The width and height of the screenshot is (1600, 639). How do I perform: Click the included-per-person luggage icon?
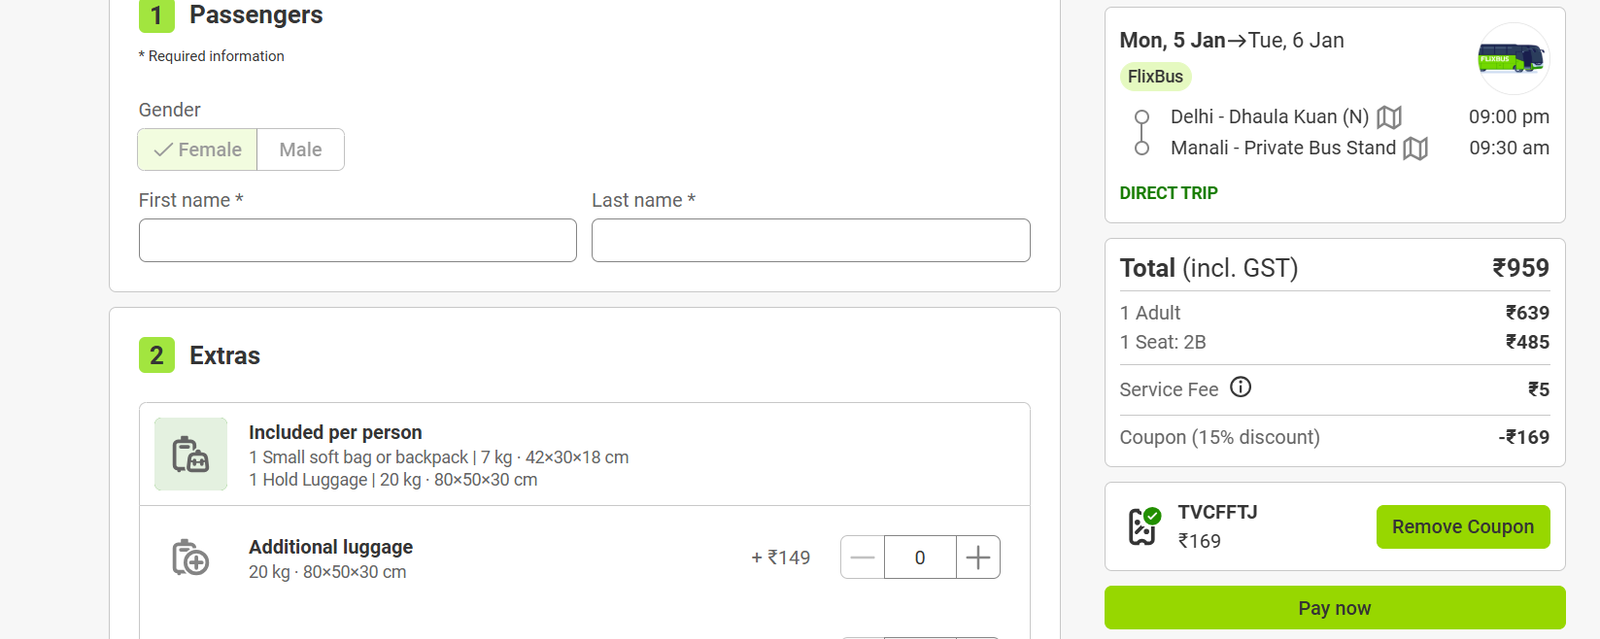click(190, 454)
